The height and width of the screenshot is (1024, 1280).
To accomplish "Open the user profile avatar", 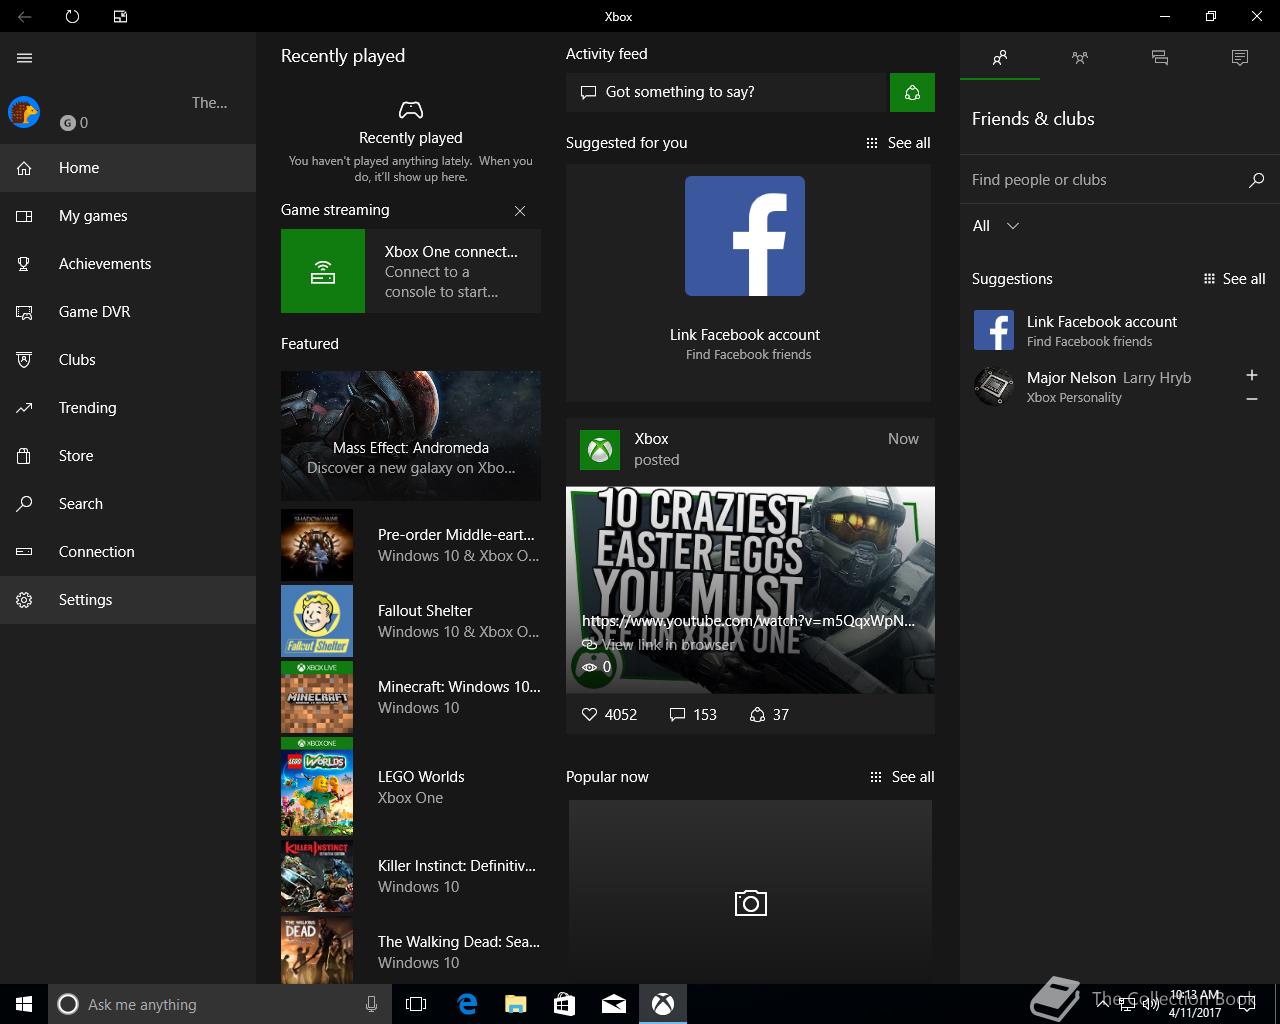I will pyautogui.click(x=24, y=112).
